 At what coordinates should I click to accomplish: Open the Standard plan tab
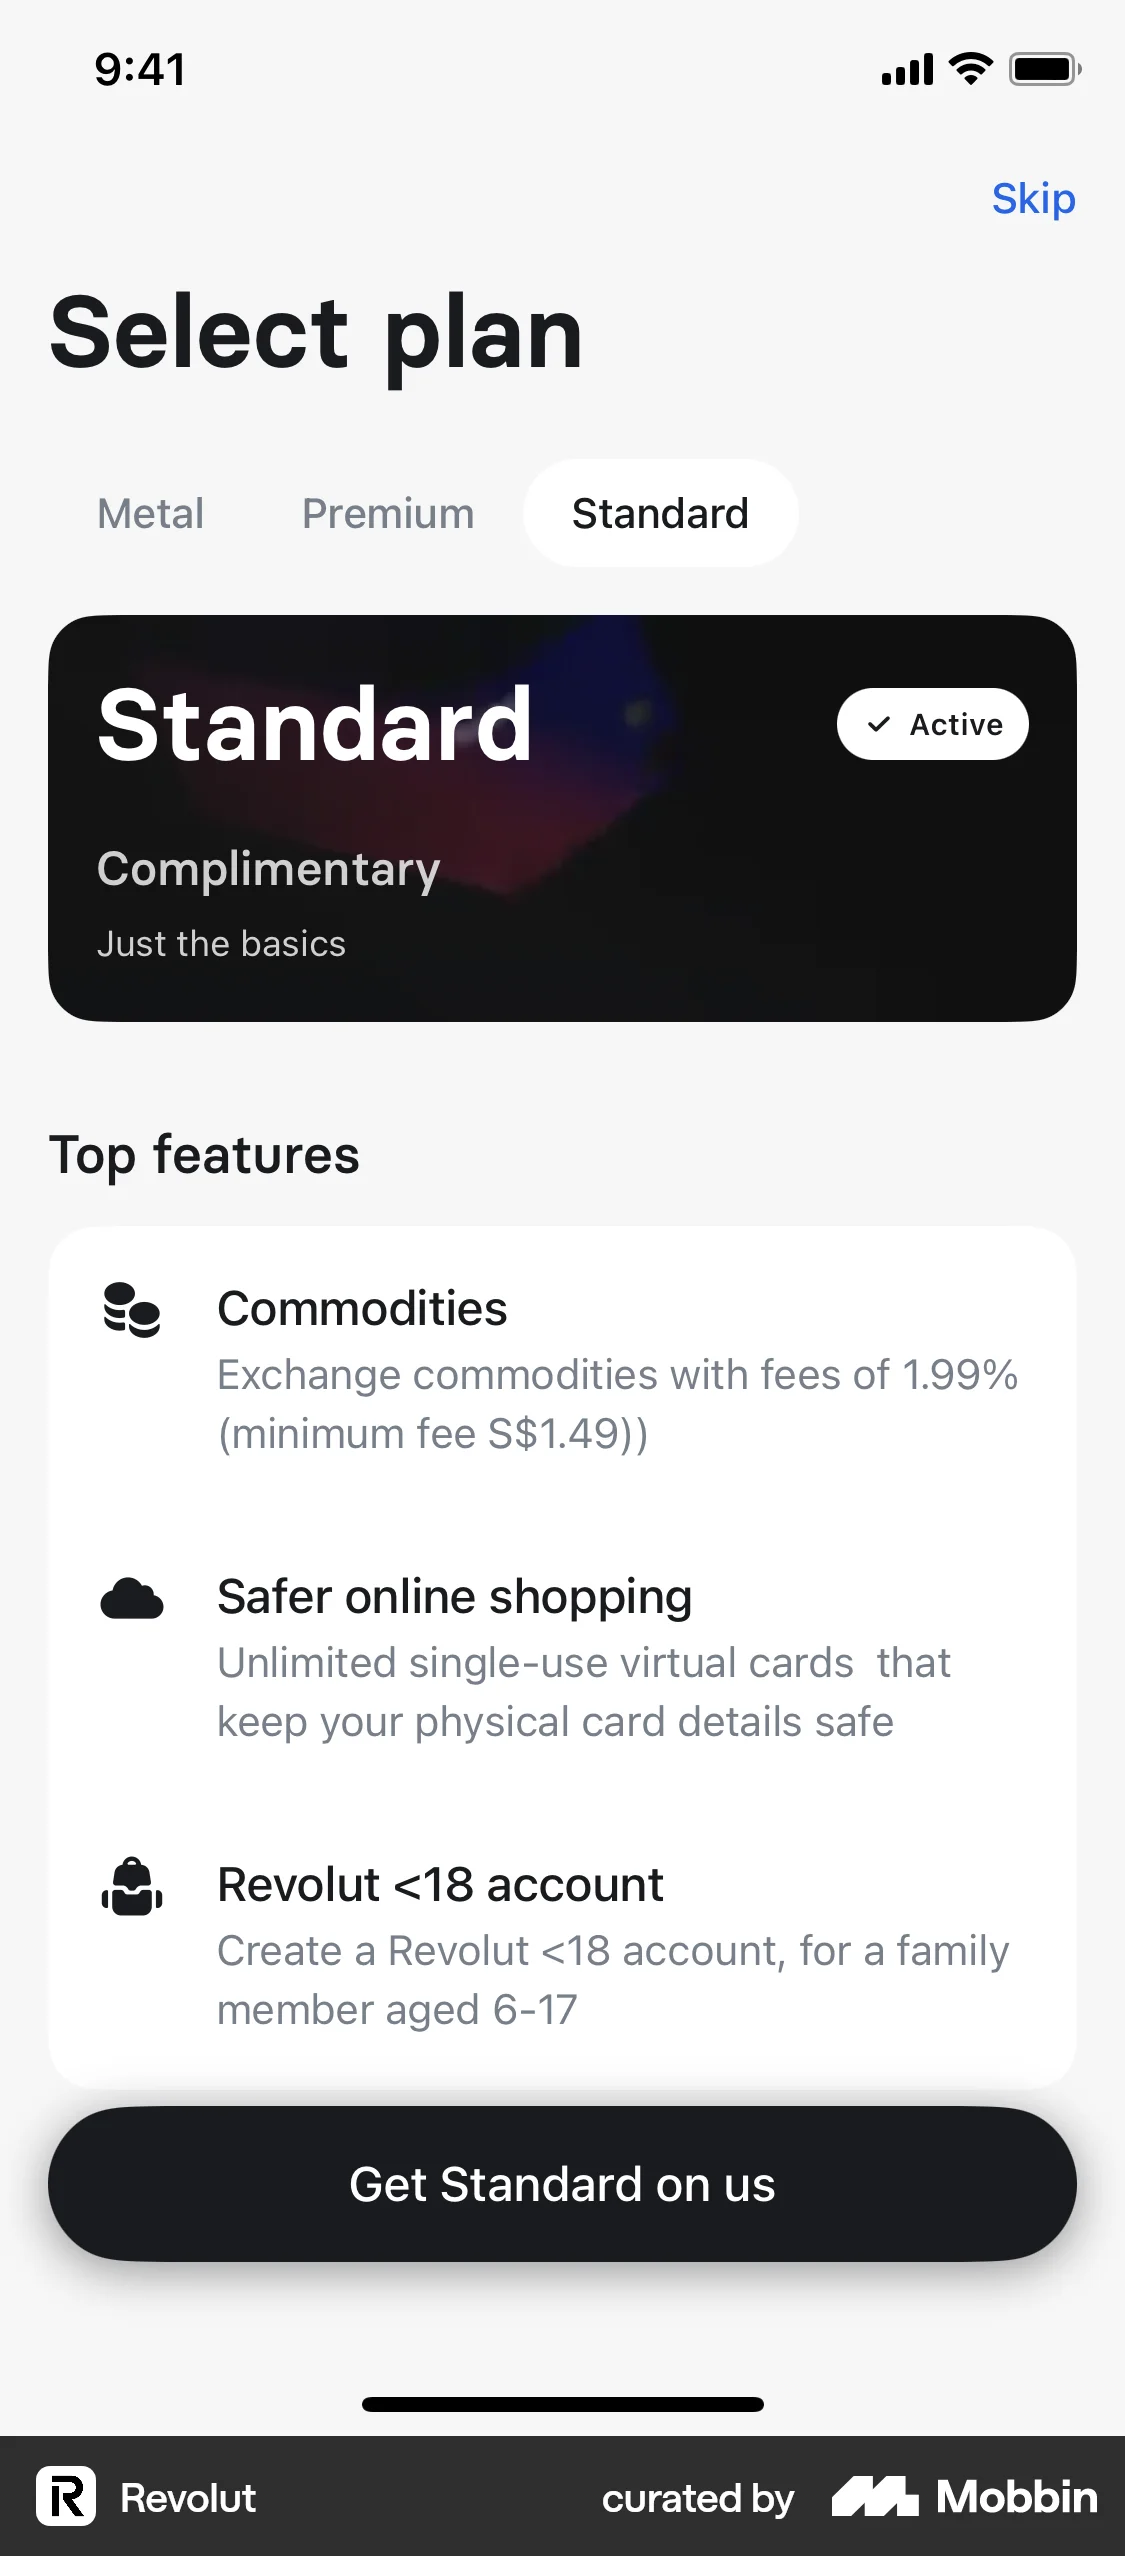click(x=659, y=513)
